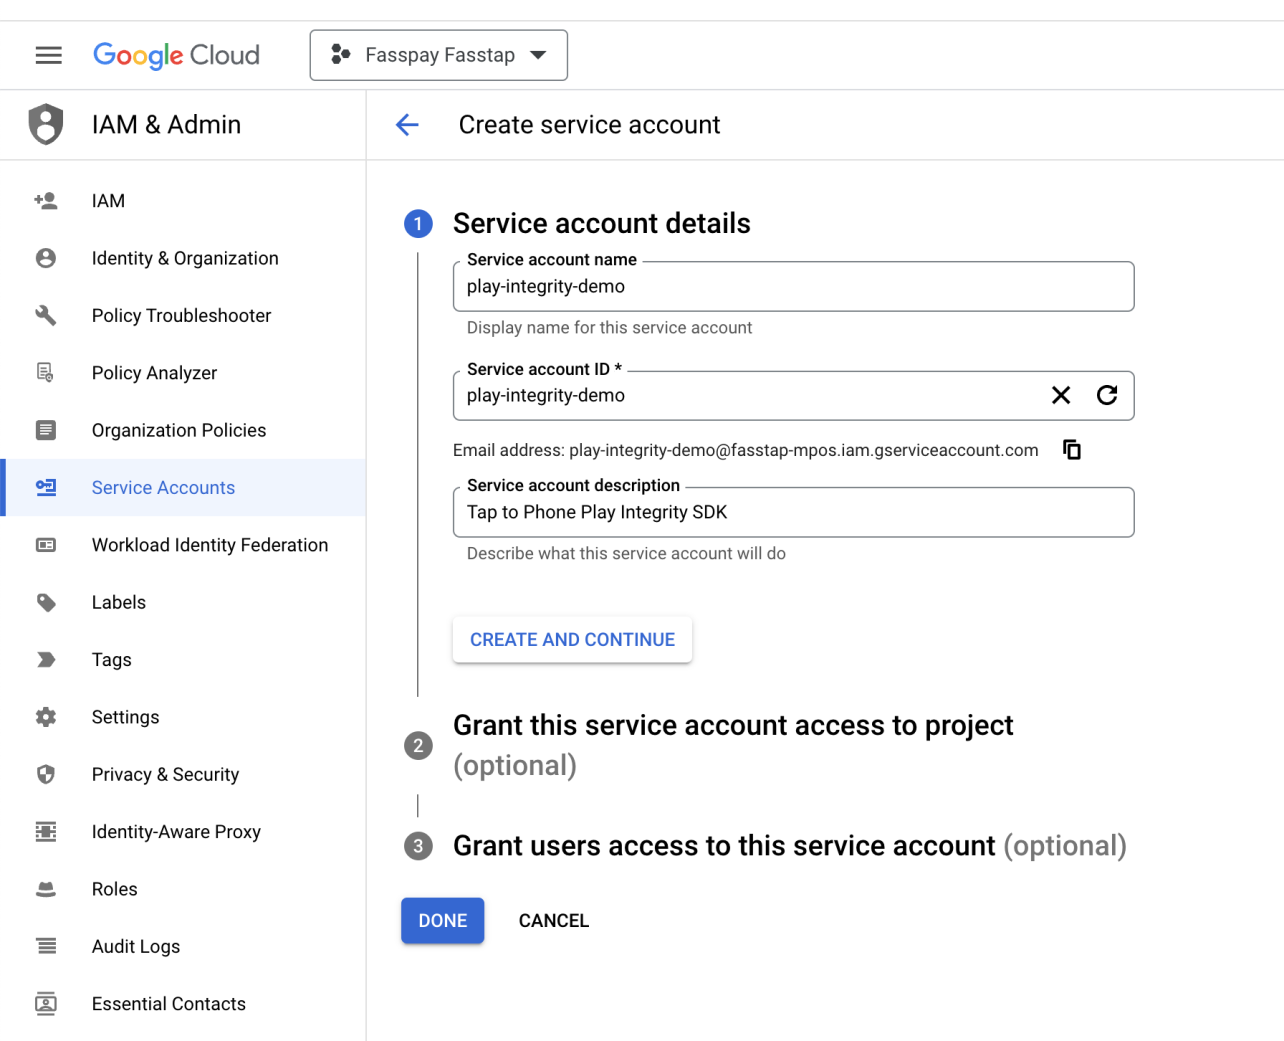Click the Privacy & Security shield icon
This screenshot has height=1041, width=1284.
[46, 775]
